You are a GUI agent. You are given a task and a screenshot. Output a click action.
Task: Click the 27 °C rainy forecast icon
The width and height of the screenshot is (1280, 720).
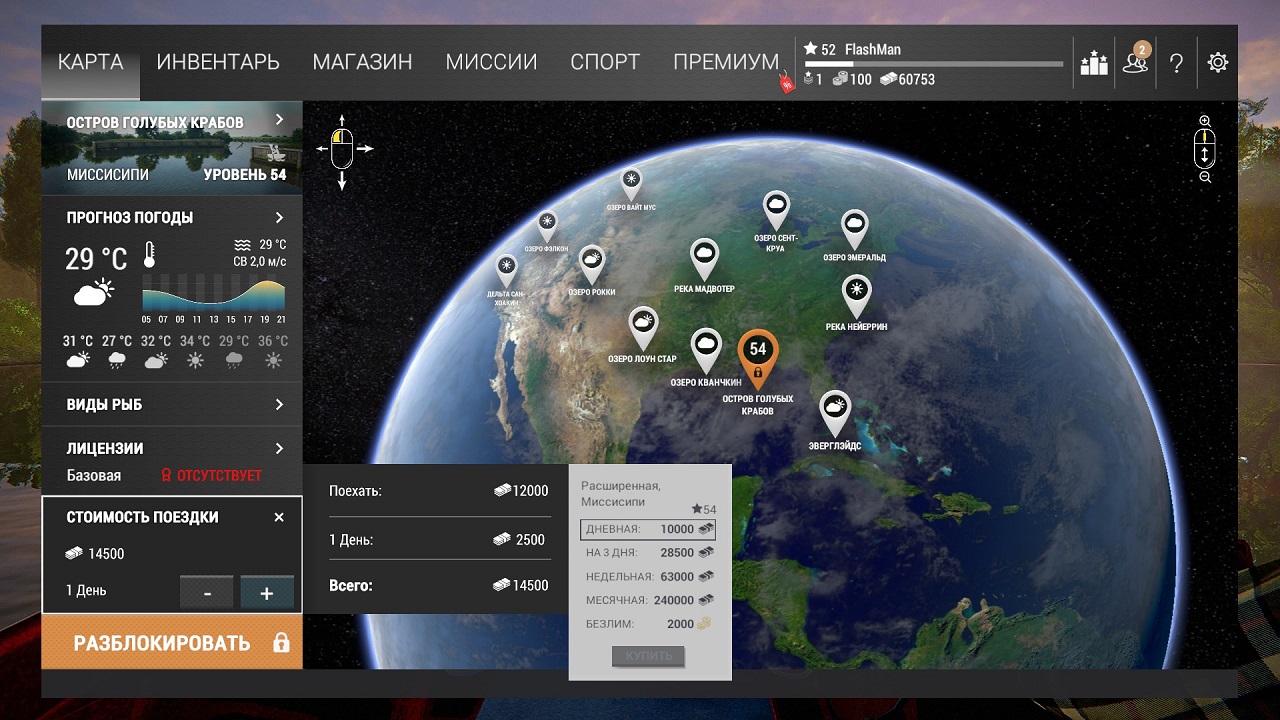pyautogui.click(x=117, y=360)
